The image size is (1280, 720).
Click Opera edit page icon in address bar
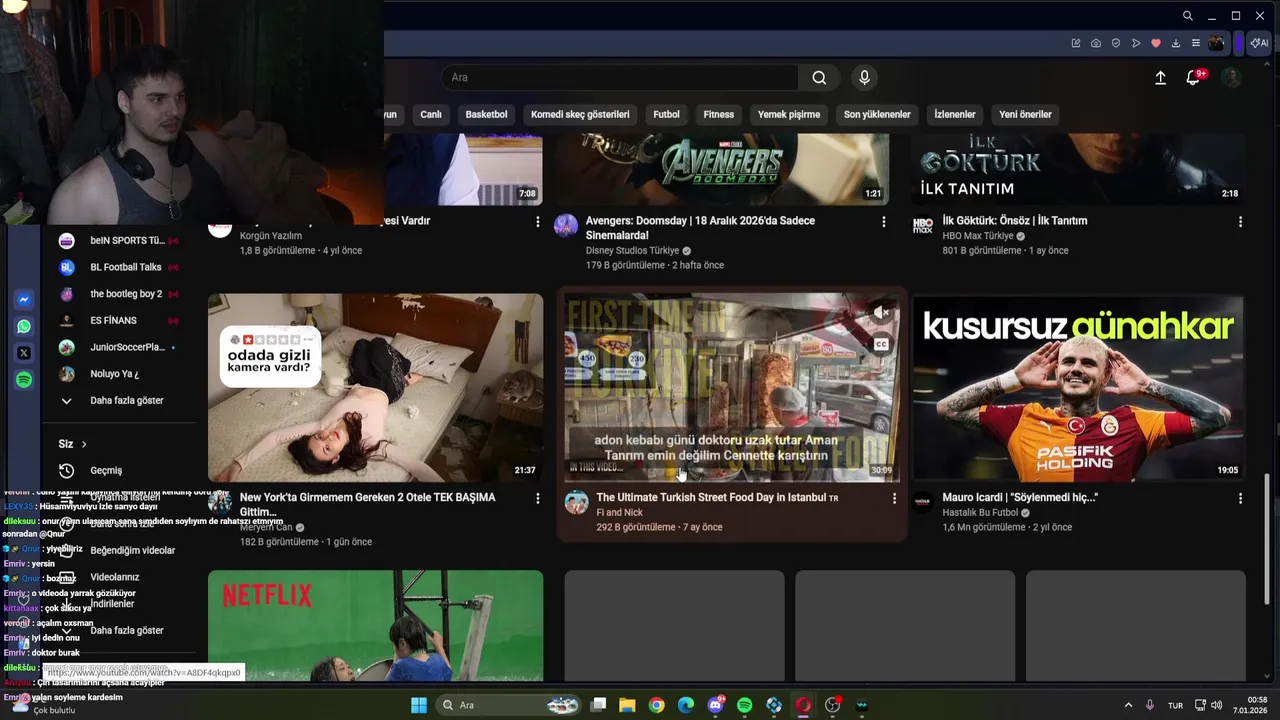point(1076,43)
